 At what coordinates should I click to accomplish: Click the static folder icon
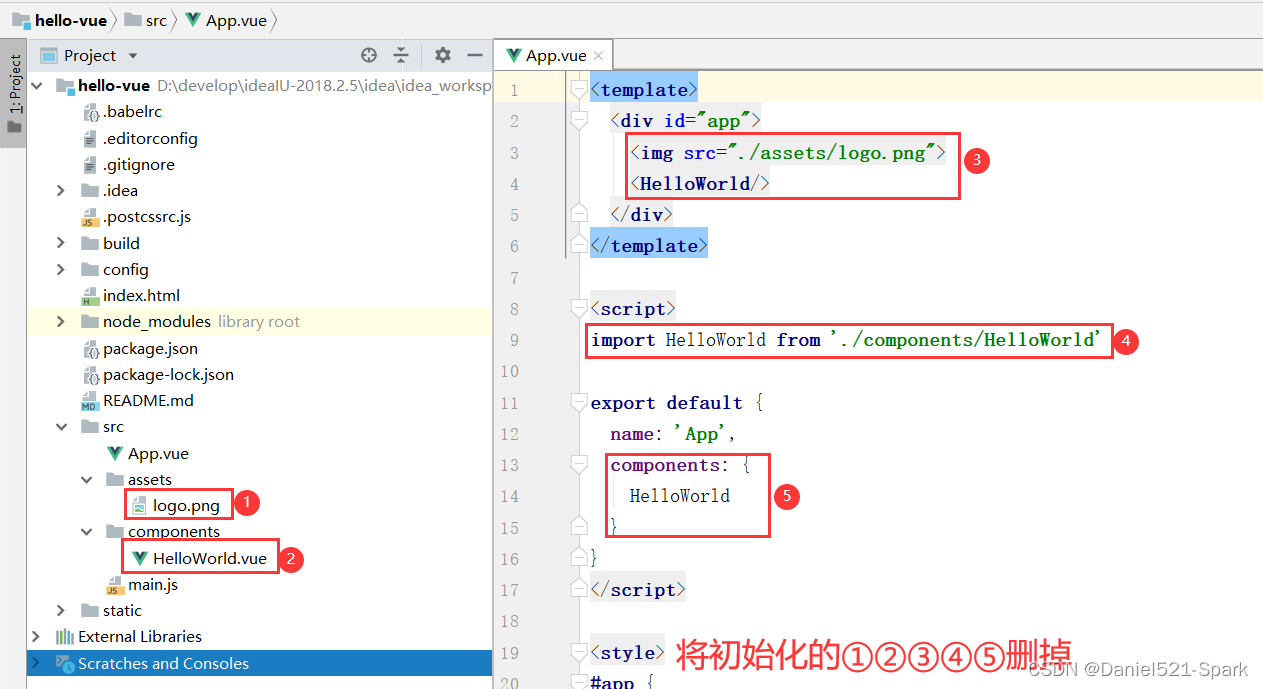pos(89,610)
